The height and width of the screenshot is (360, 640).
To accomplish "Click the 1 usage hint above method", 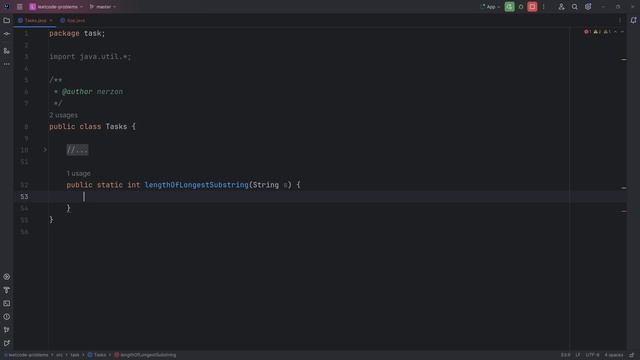I will click(x=78, y=173).
